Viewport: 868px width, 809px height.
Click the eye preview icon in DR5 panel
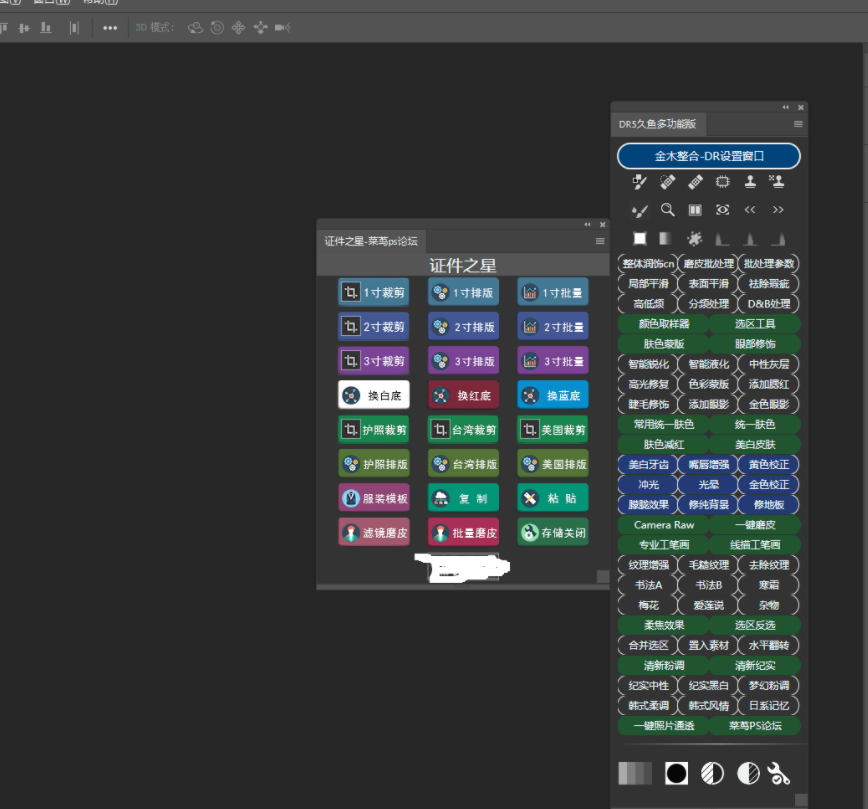click(722, 210)
